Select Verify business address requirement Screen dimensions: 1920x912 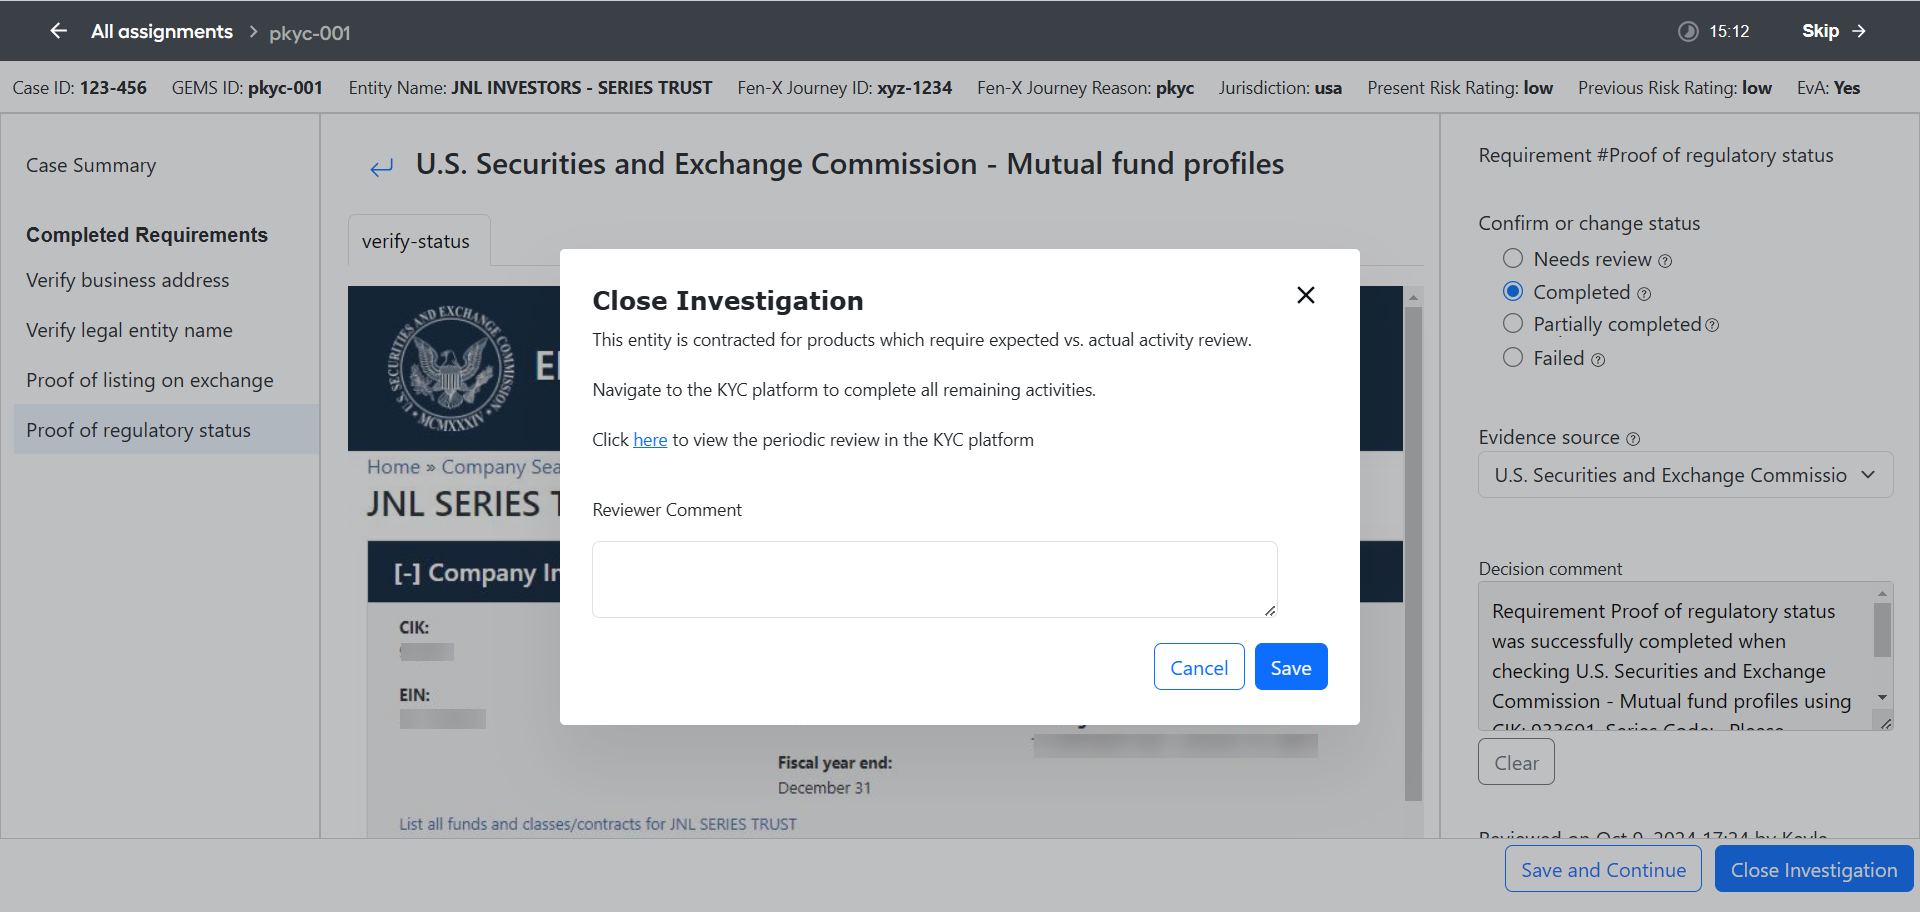pyautogui.click(x=128, y=280)
